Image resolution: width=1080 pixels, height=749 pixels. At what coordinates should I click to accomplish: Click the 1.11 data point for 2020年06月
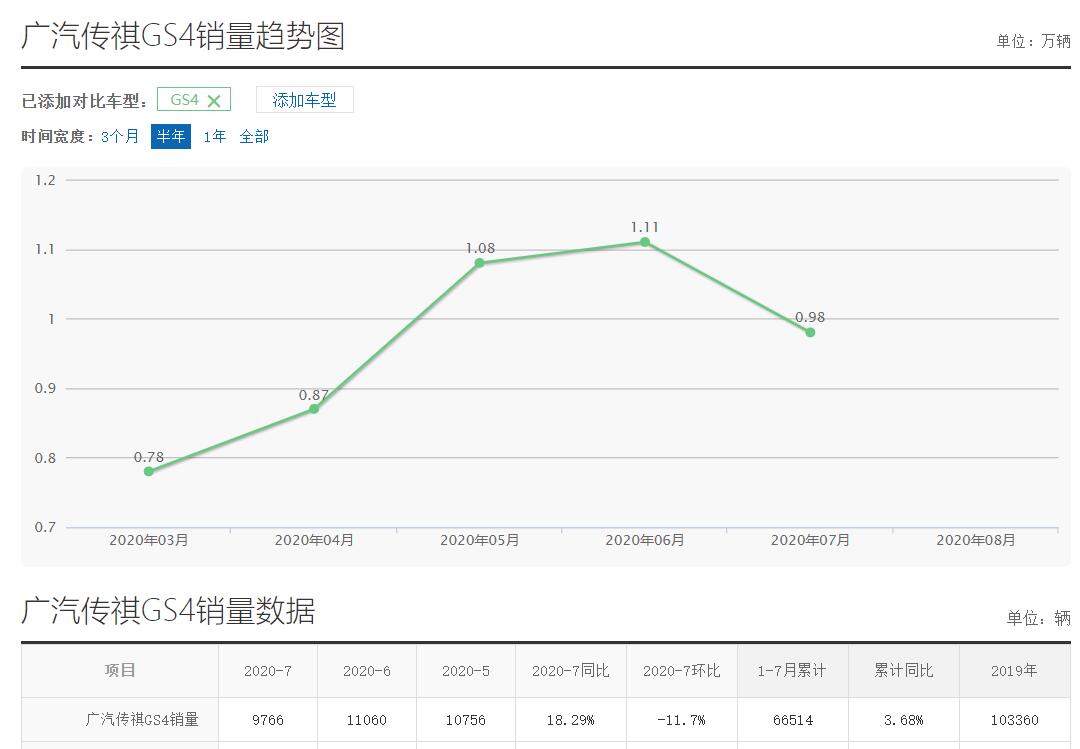pos(645,242)
